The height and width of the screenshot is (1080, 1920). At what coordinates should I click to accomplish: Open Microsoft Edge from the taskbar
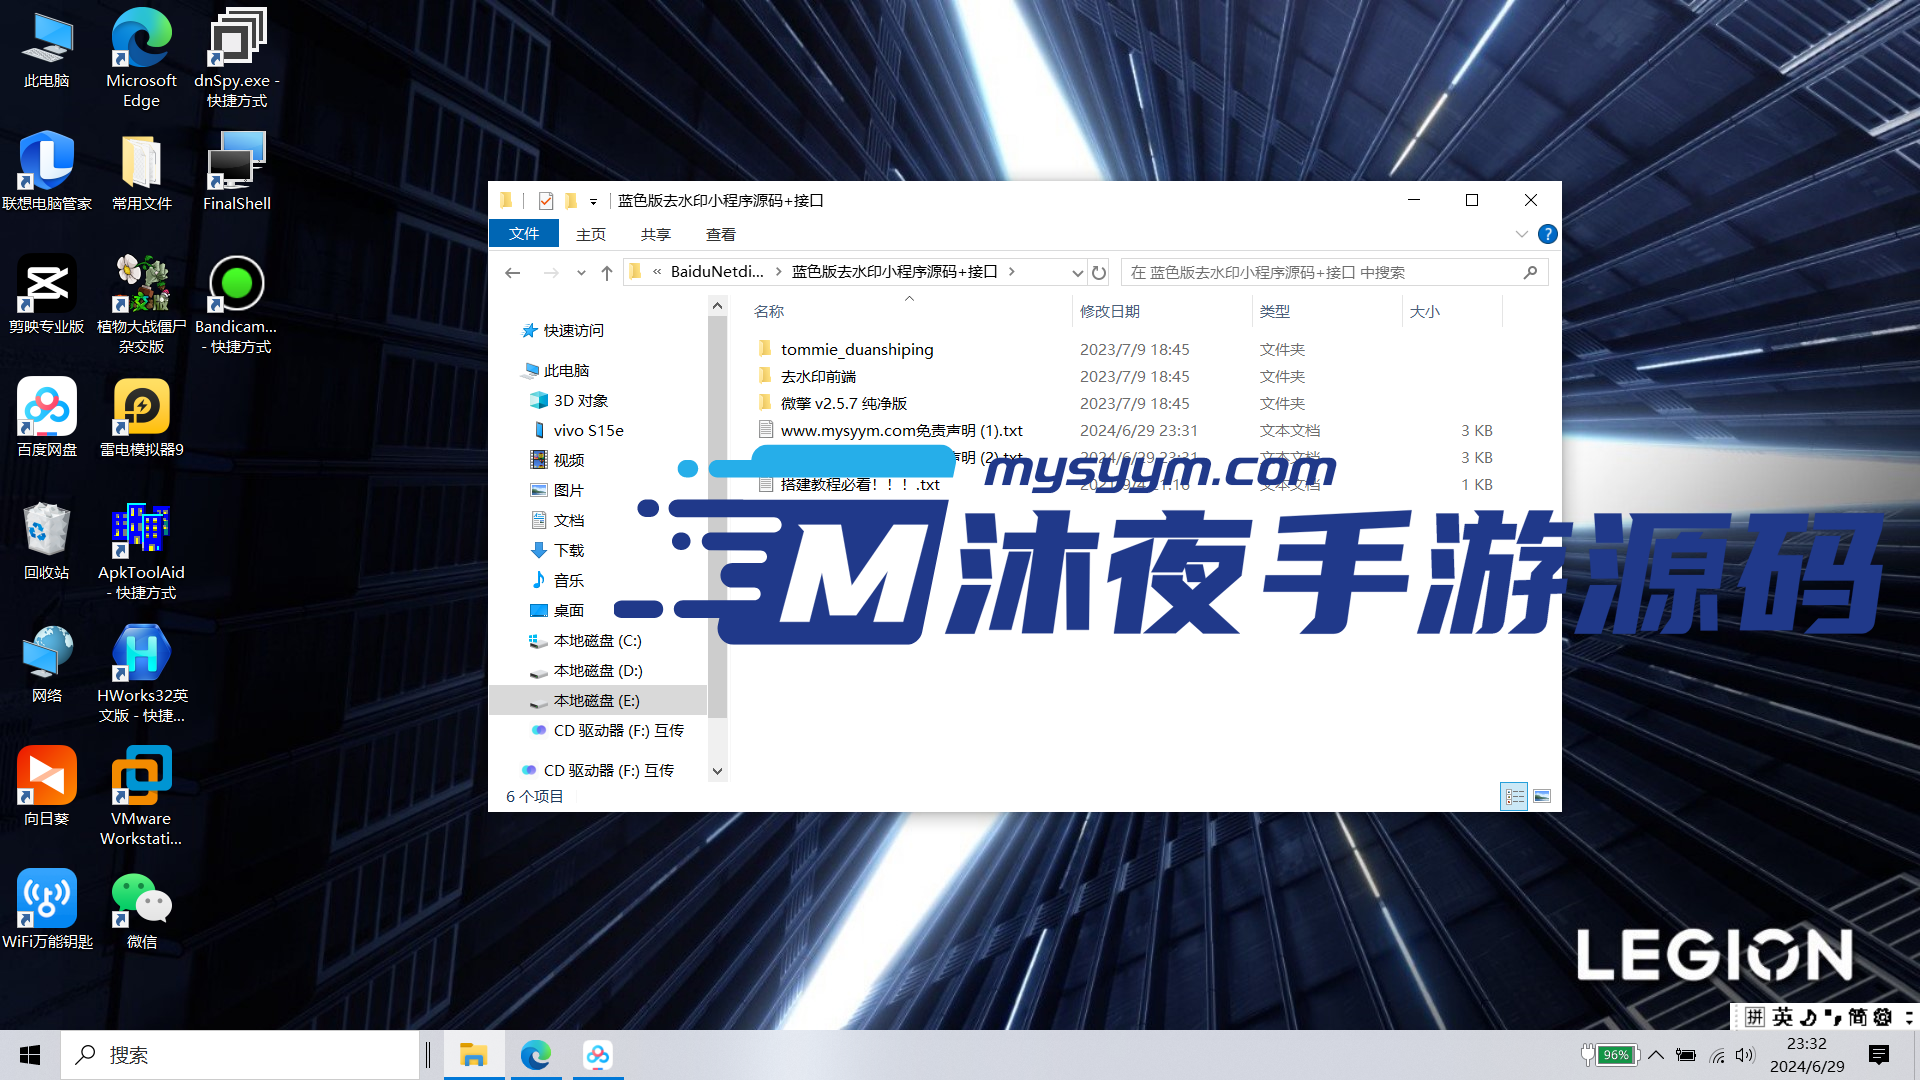click(536, 1054)
